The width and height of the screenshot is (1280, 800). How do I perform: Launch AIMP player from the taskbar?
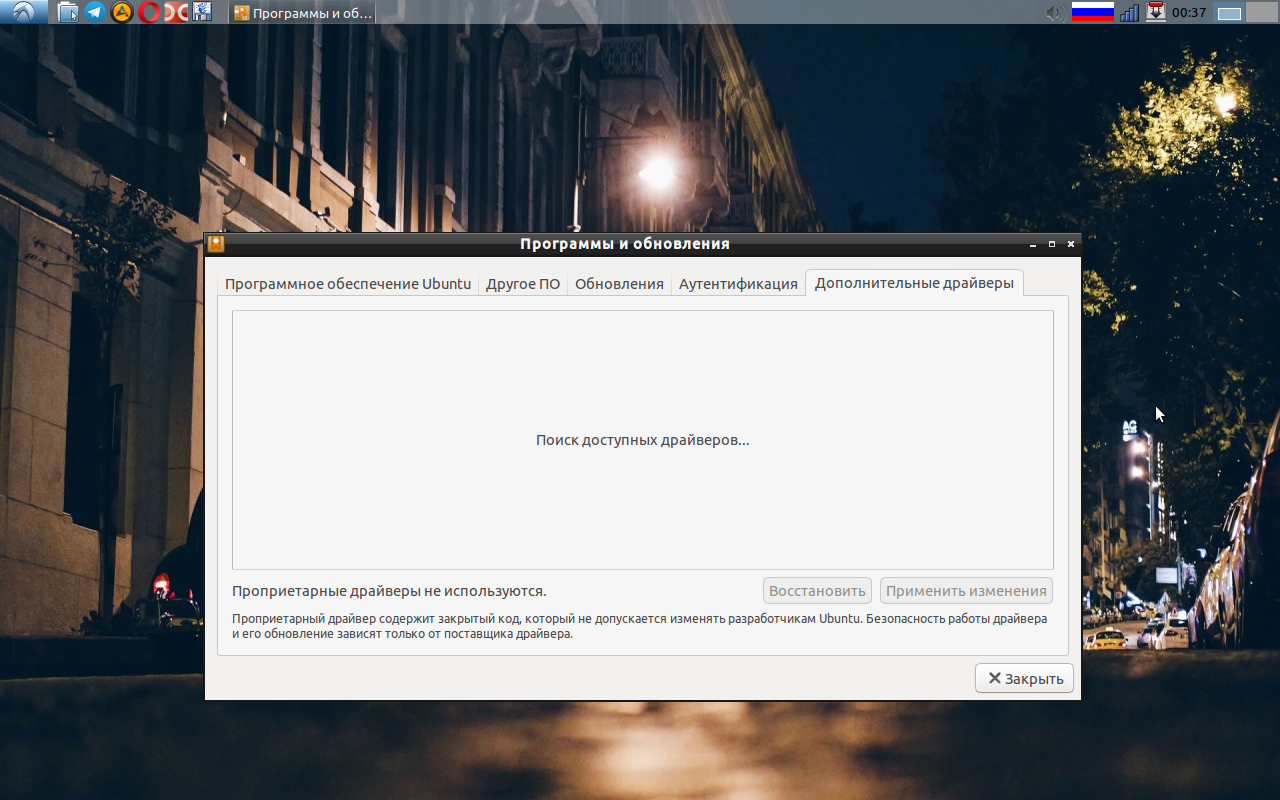click(x=120, y=12)
